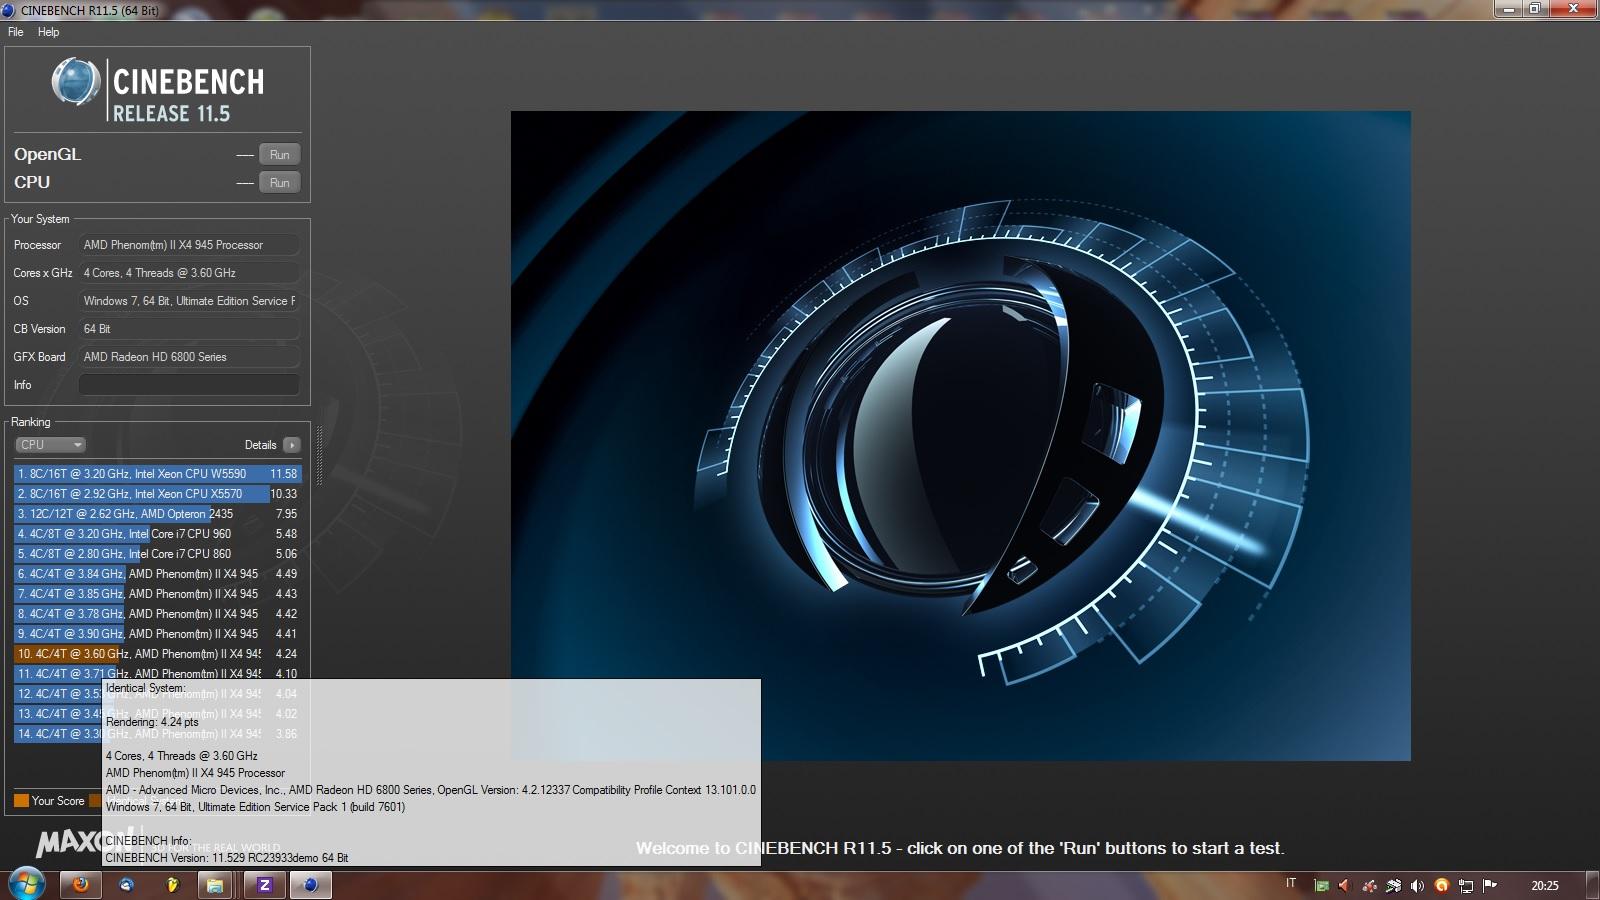Click the ranking panel splitter grip handle
Image resolution: width=1600 pixels, height=900 pixels.
[x=319, y=455]
